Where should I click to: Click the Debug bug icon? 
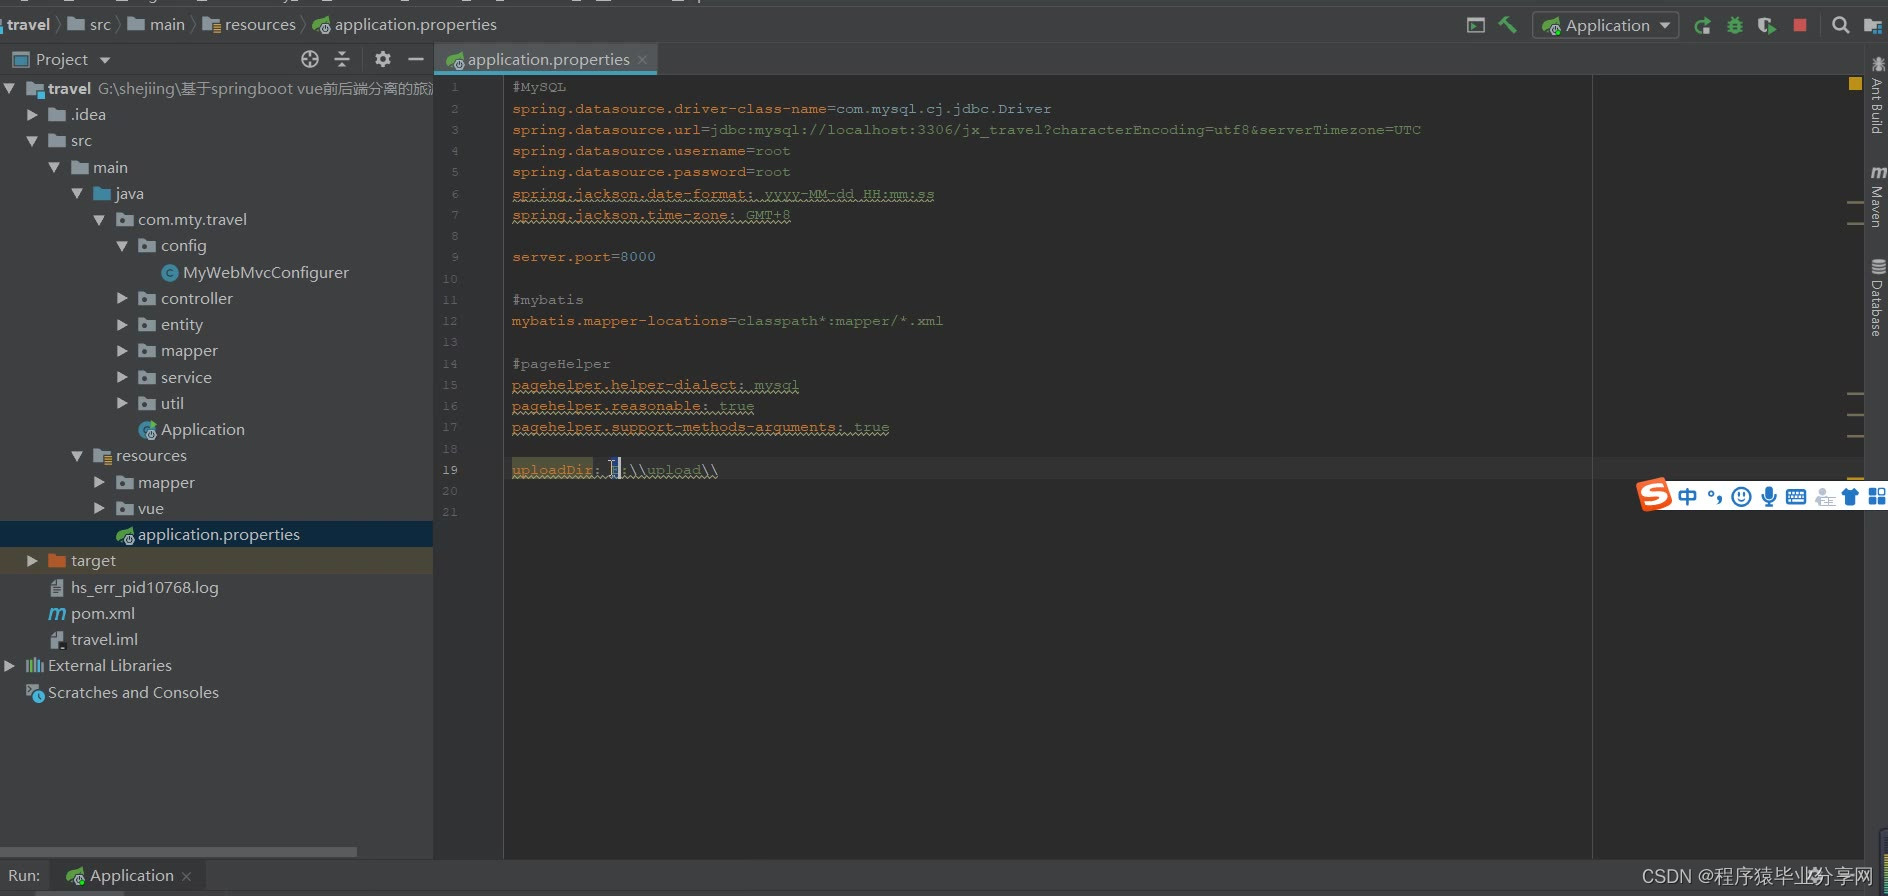click(1735, 25)
